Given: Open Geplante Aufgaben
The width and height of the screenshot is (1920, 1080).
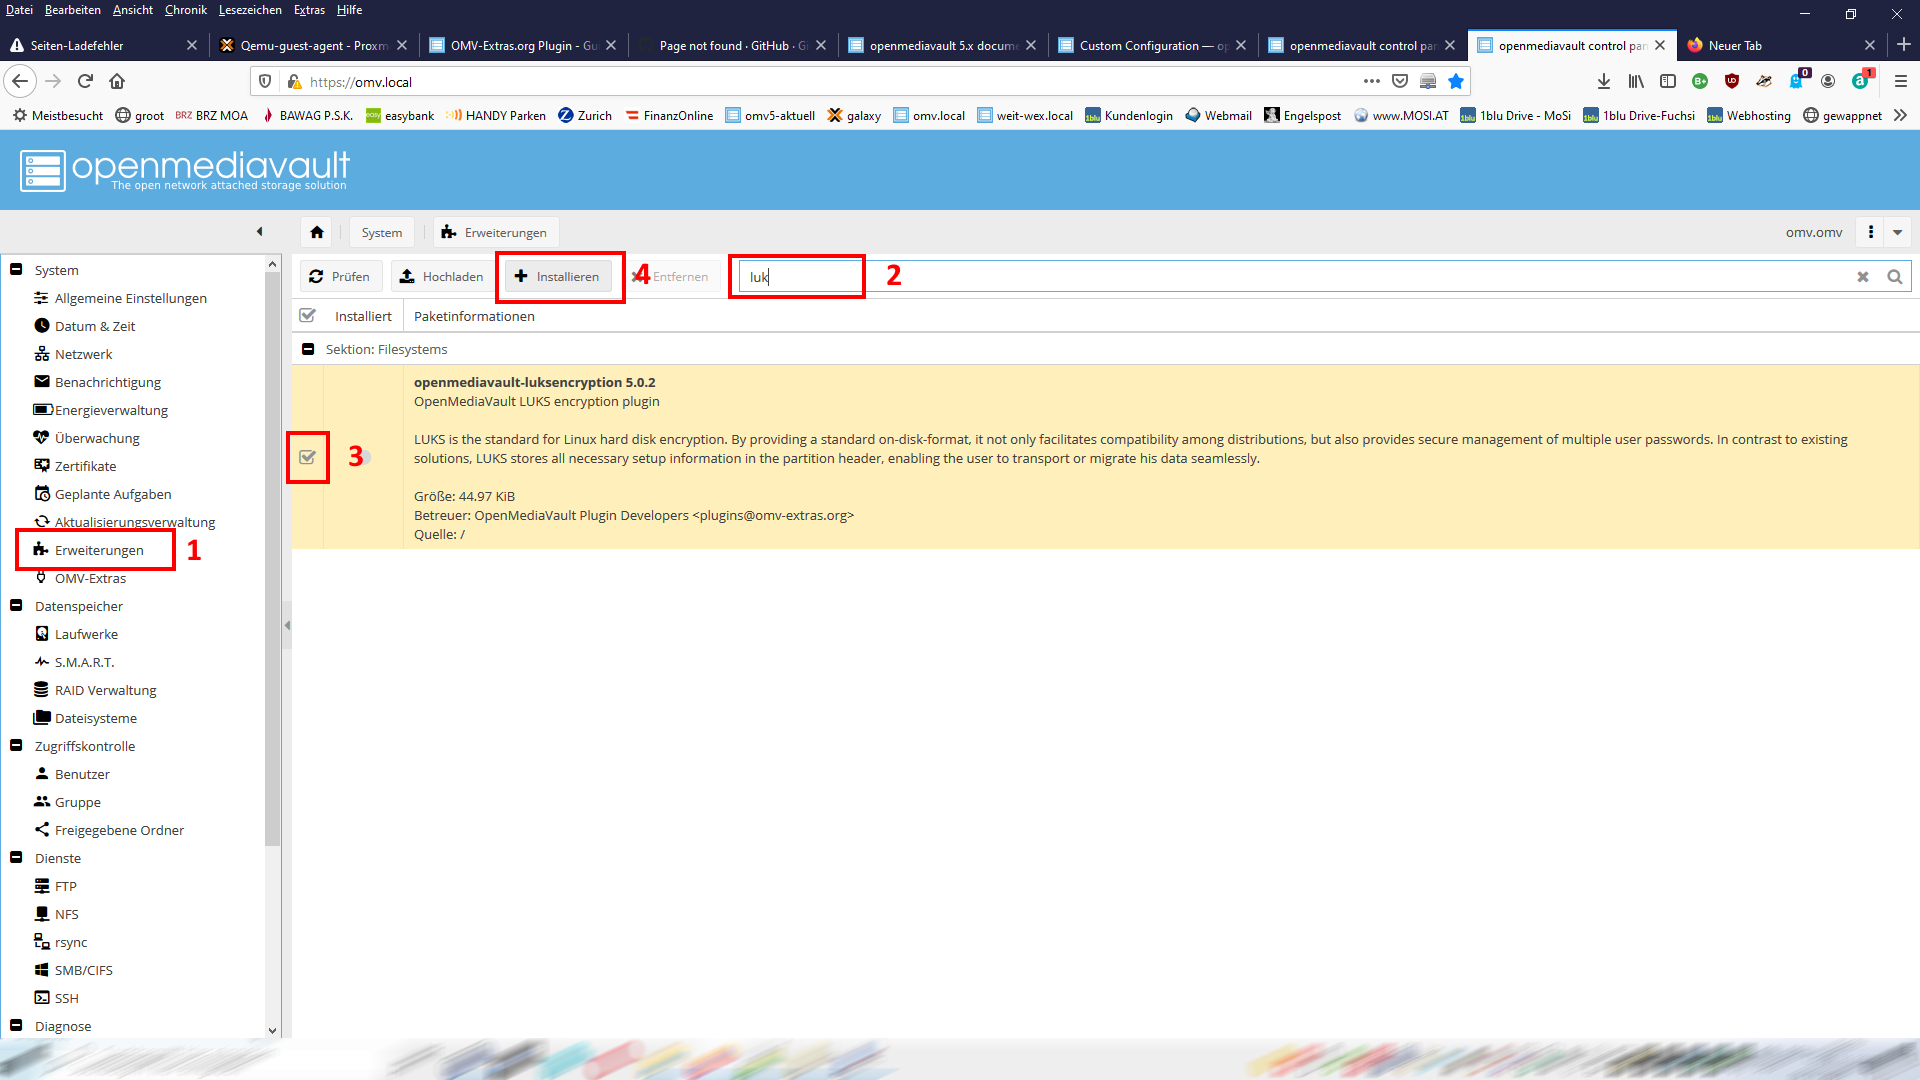Looking at the screenshot, I should [113, 494].
